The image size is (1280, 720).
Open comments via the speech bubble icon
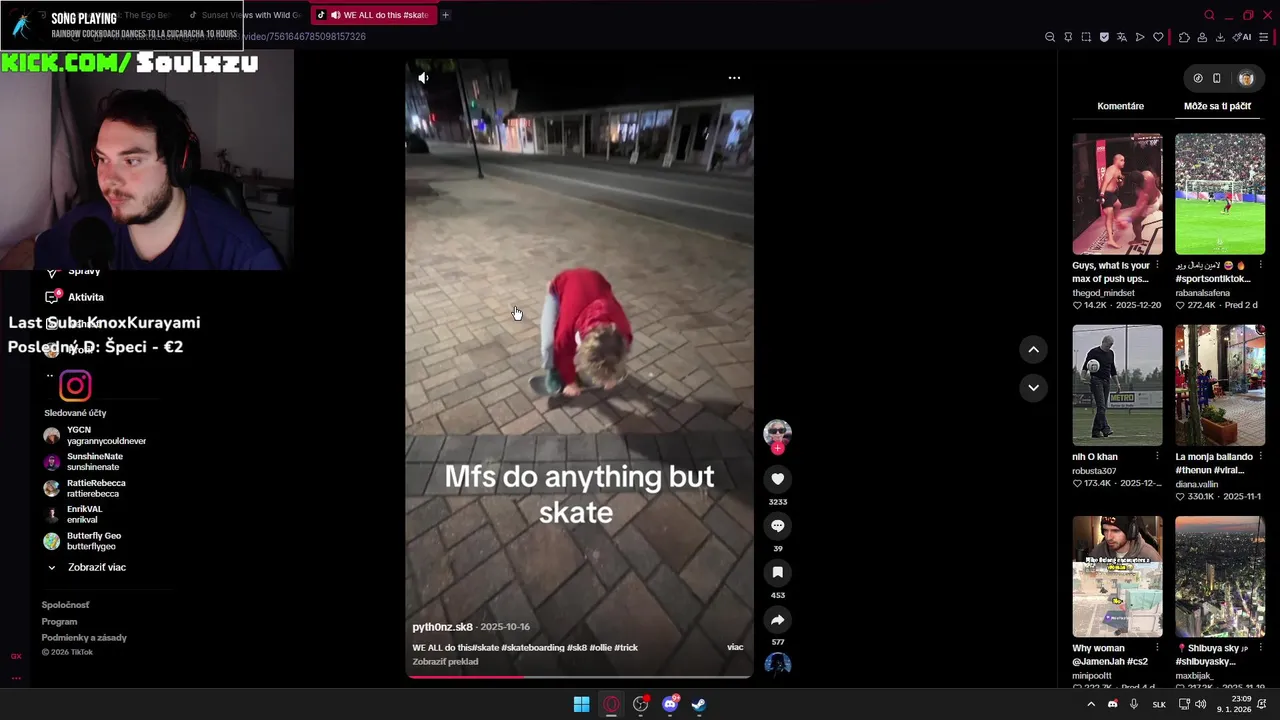click(777, 526)
